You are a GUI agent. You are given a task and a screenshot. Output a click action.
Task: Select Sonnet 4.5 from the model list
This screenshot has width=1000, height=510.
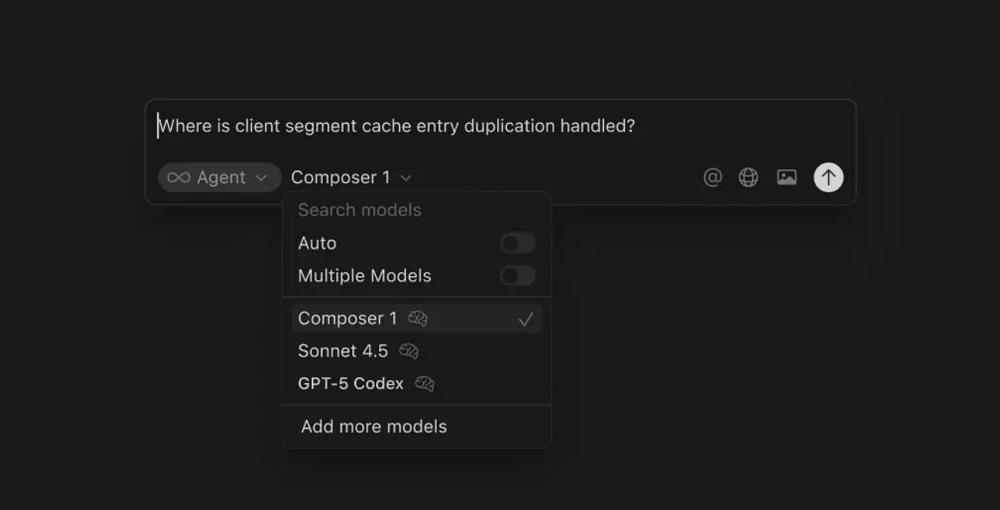coord(343,351)
